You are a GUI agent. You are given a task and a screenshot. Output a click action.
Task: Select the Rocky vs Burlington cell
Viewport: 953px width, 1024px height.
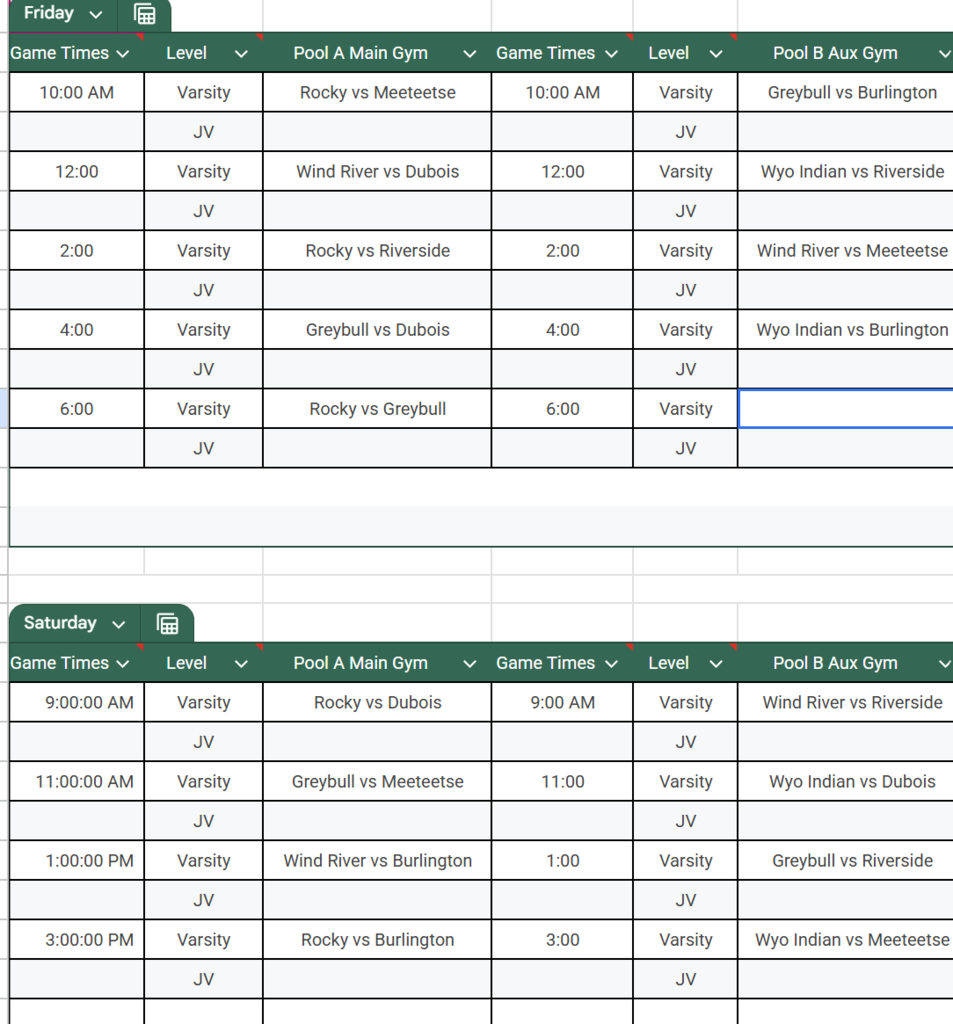click(377, 939)
